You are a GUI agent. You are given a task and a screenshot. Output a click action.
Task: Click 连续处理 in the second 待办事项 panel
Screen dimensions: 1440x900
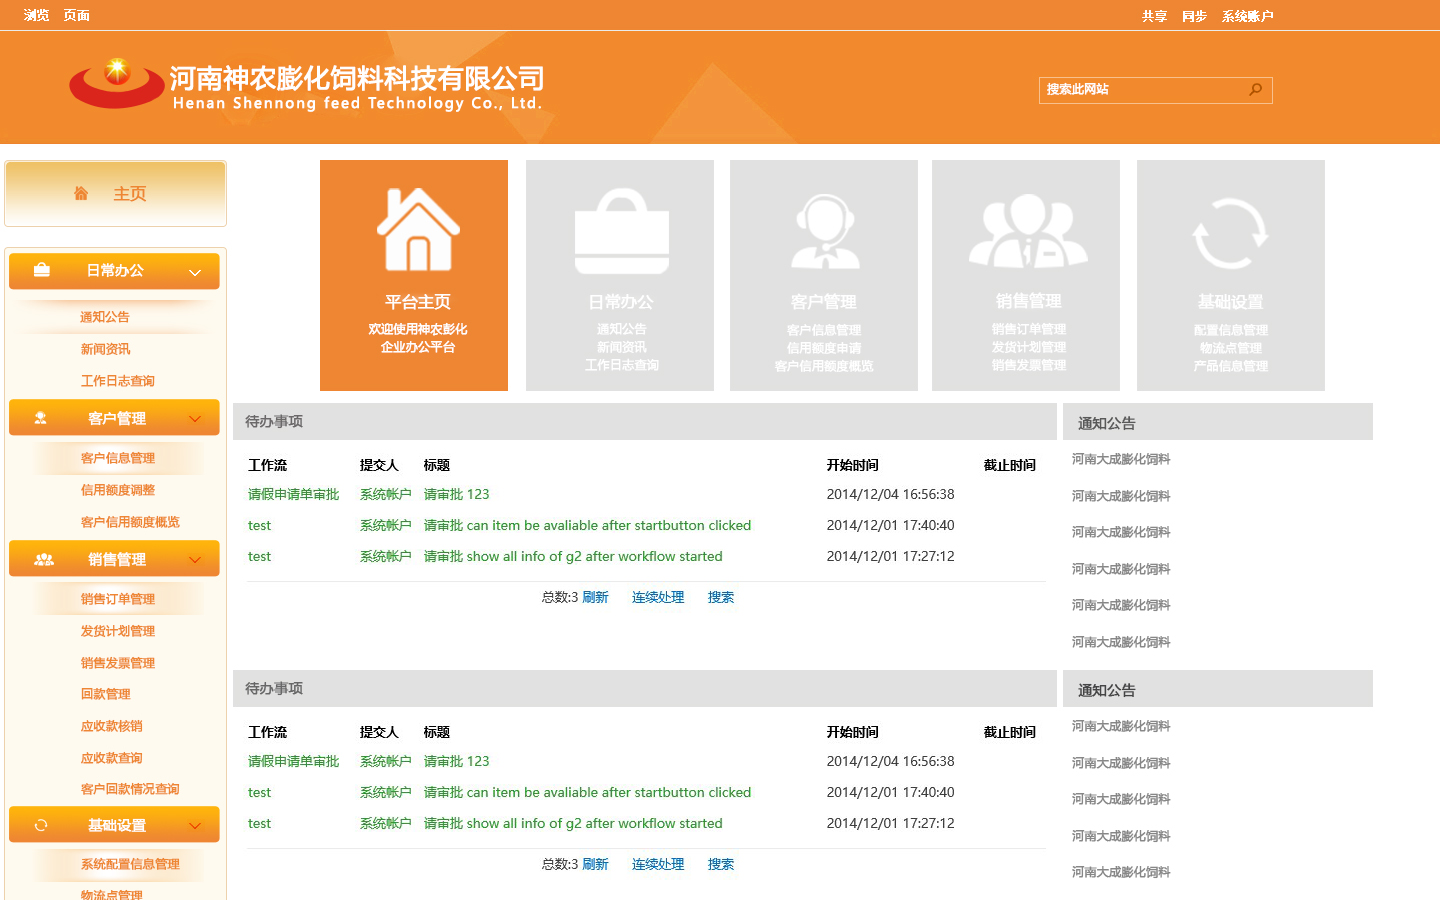click(x=658, y=864)
